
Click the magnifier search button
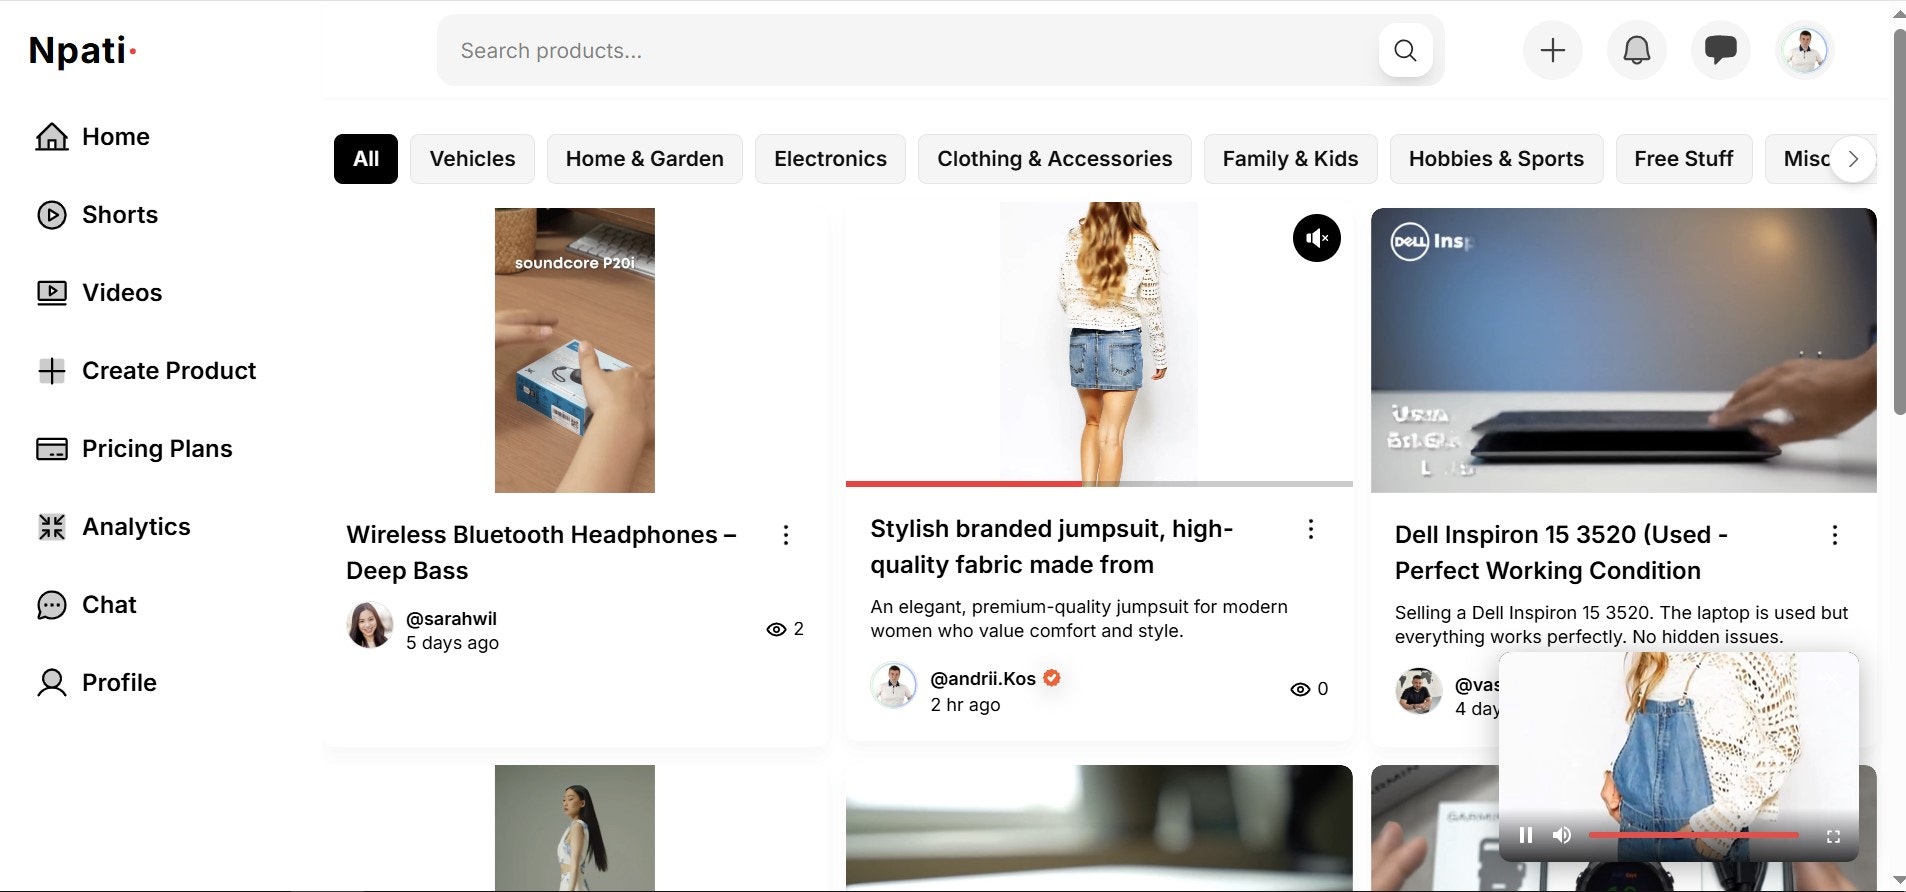tap(1405, 50)
